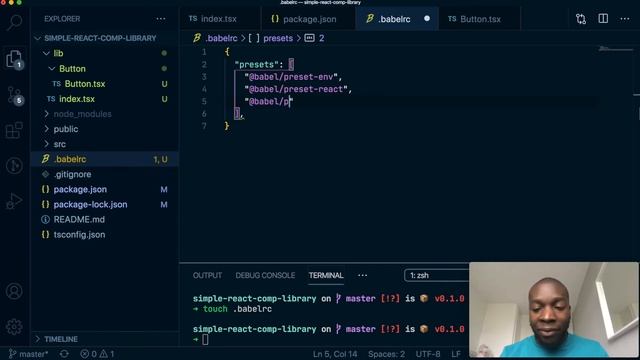The image size is (640, 360).
Task: Click the sync changes icon in status bar
Action: click(x=64, y=354)
